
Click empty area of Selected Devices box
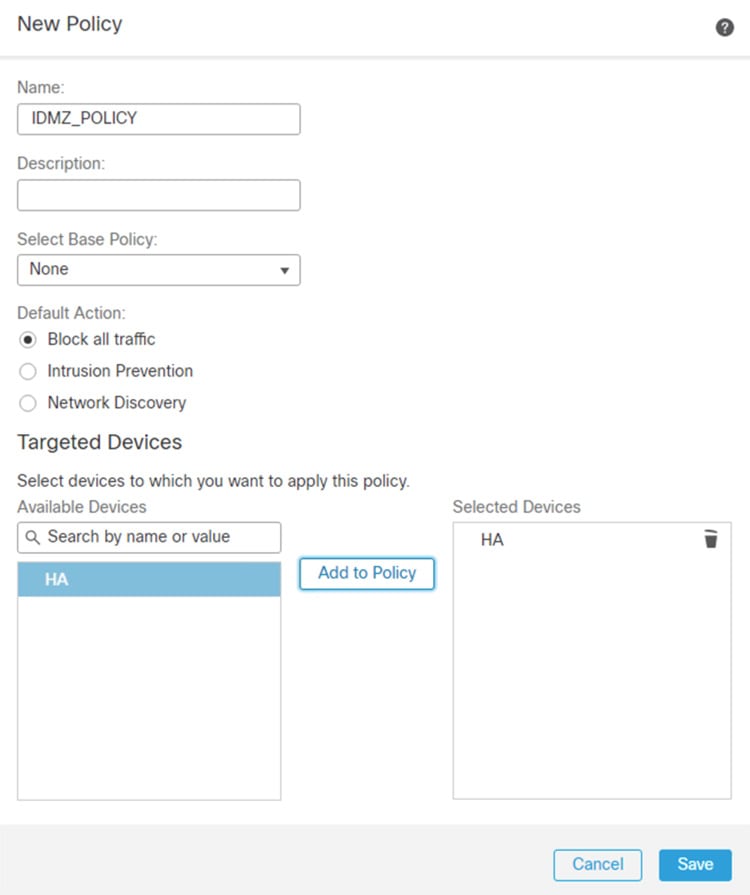coord(592,676)
